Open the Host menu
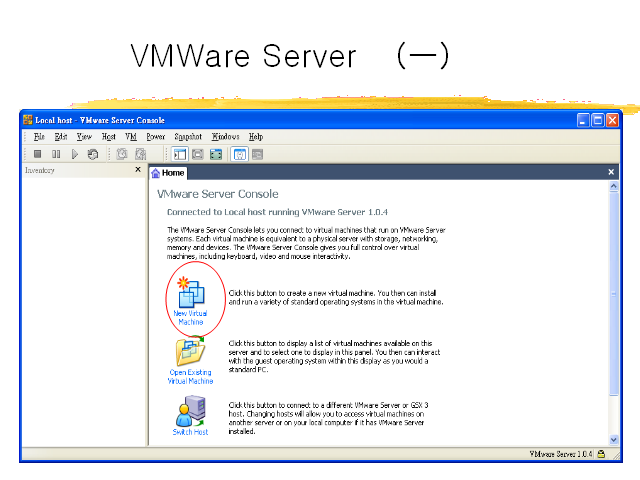The image size is (640, 480). pyautogui.click(x=109, y=137)
